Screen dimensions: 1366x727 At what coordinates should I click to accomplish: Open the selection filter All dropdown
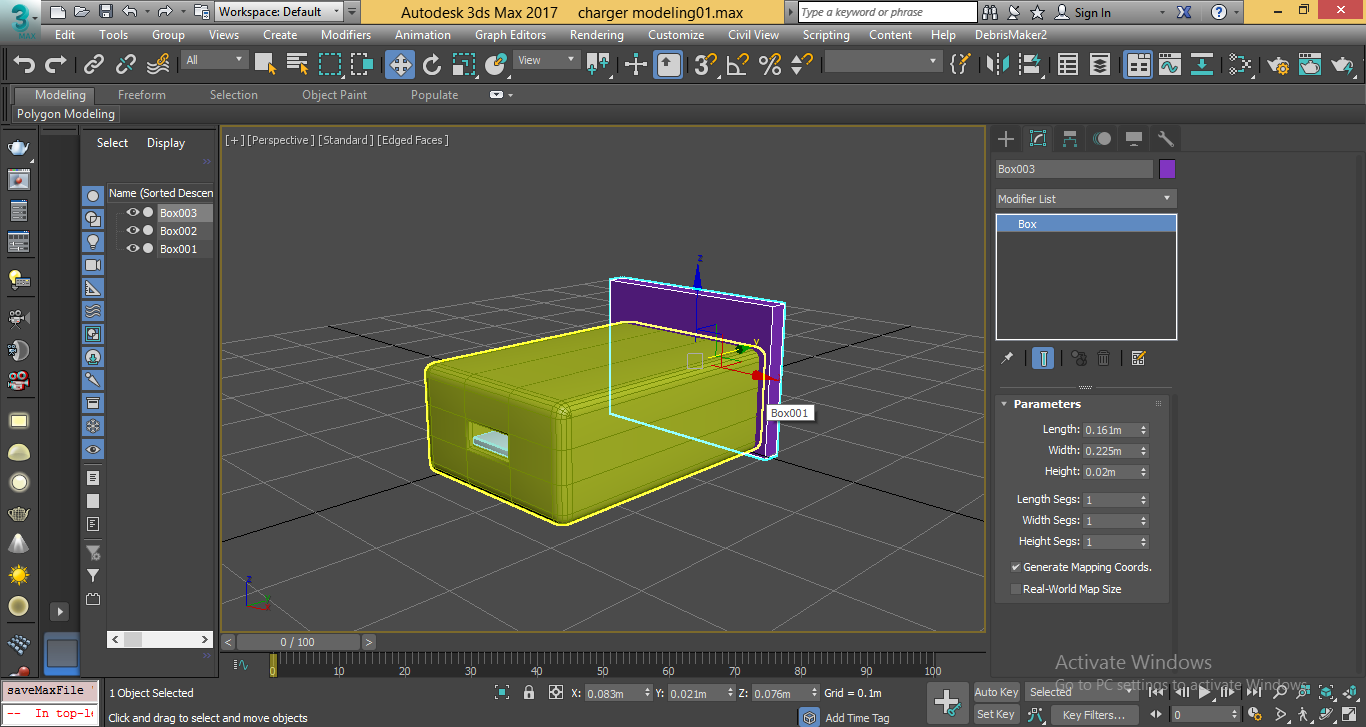point(214,60)
